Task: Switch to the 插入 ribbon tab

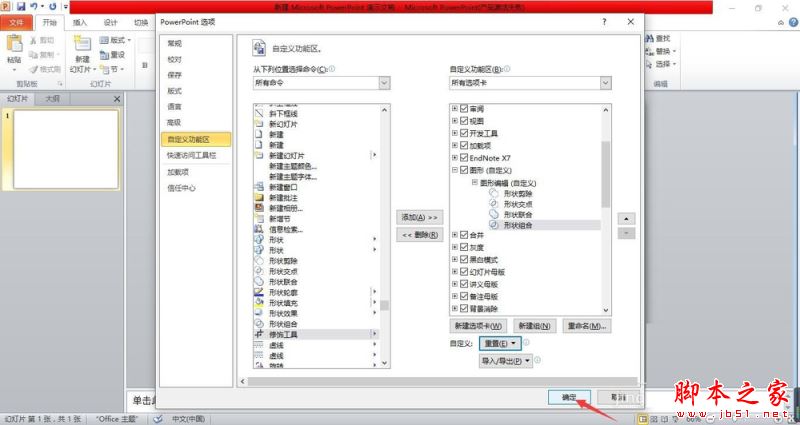Action: [80, 22]
